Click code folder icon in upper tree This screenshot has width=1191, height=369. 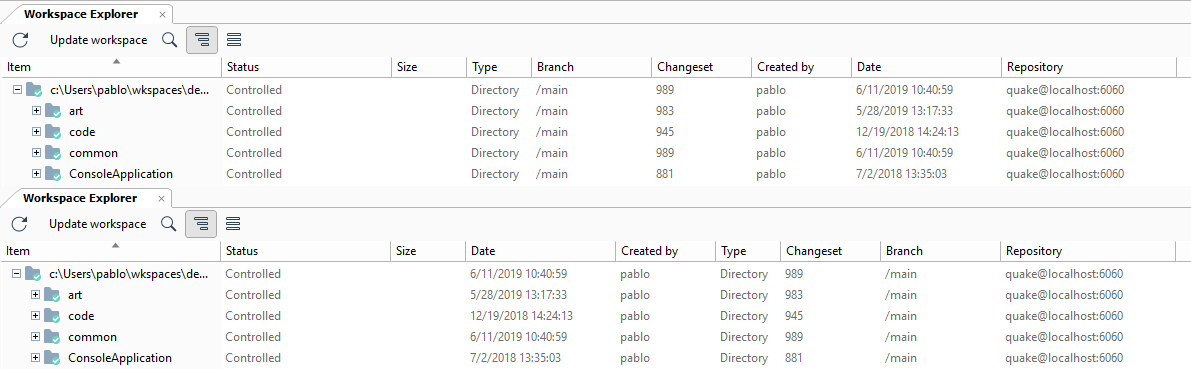point(52,131)
